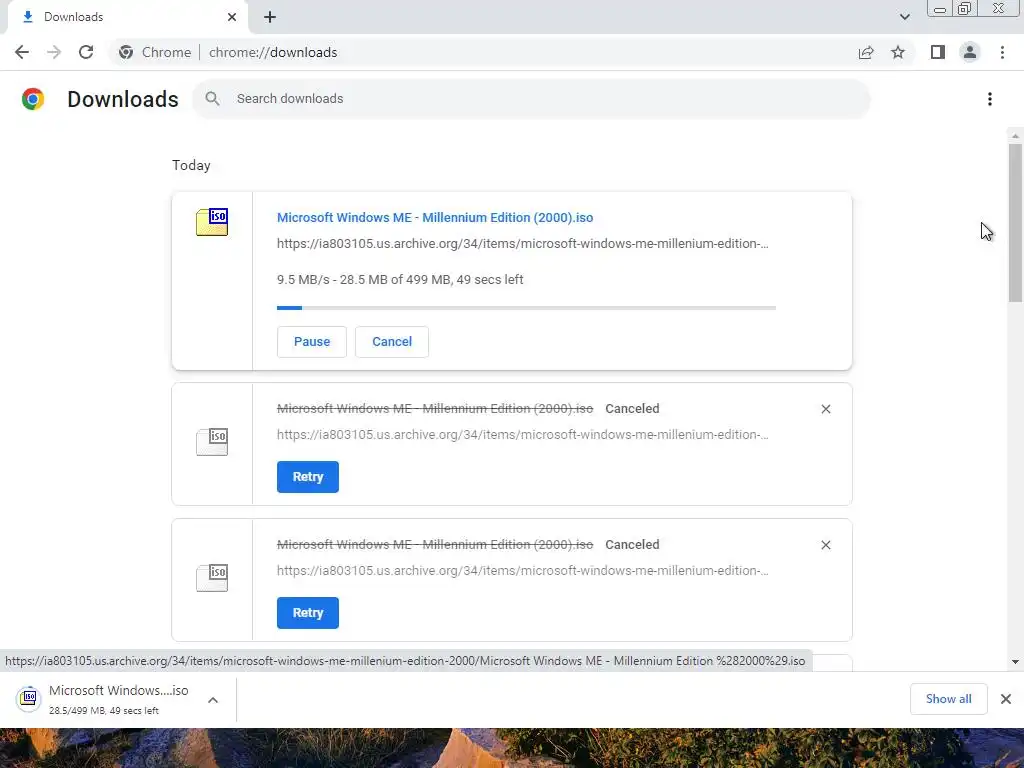
Task: Click the scrollbar up arrow
Action: 1015,136
